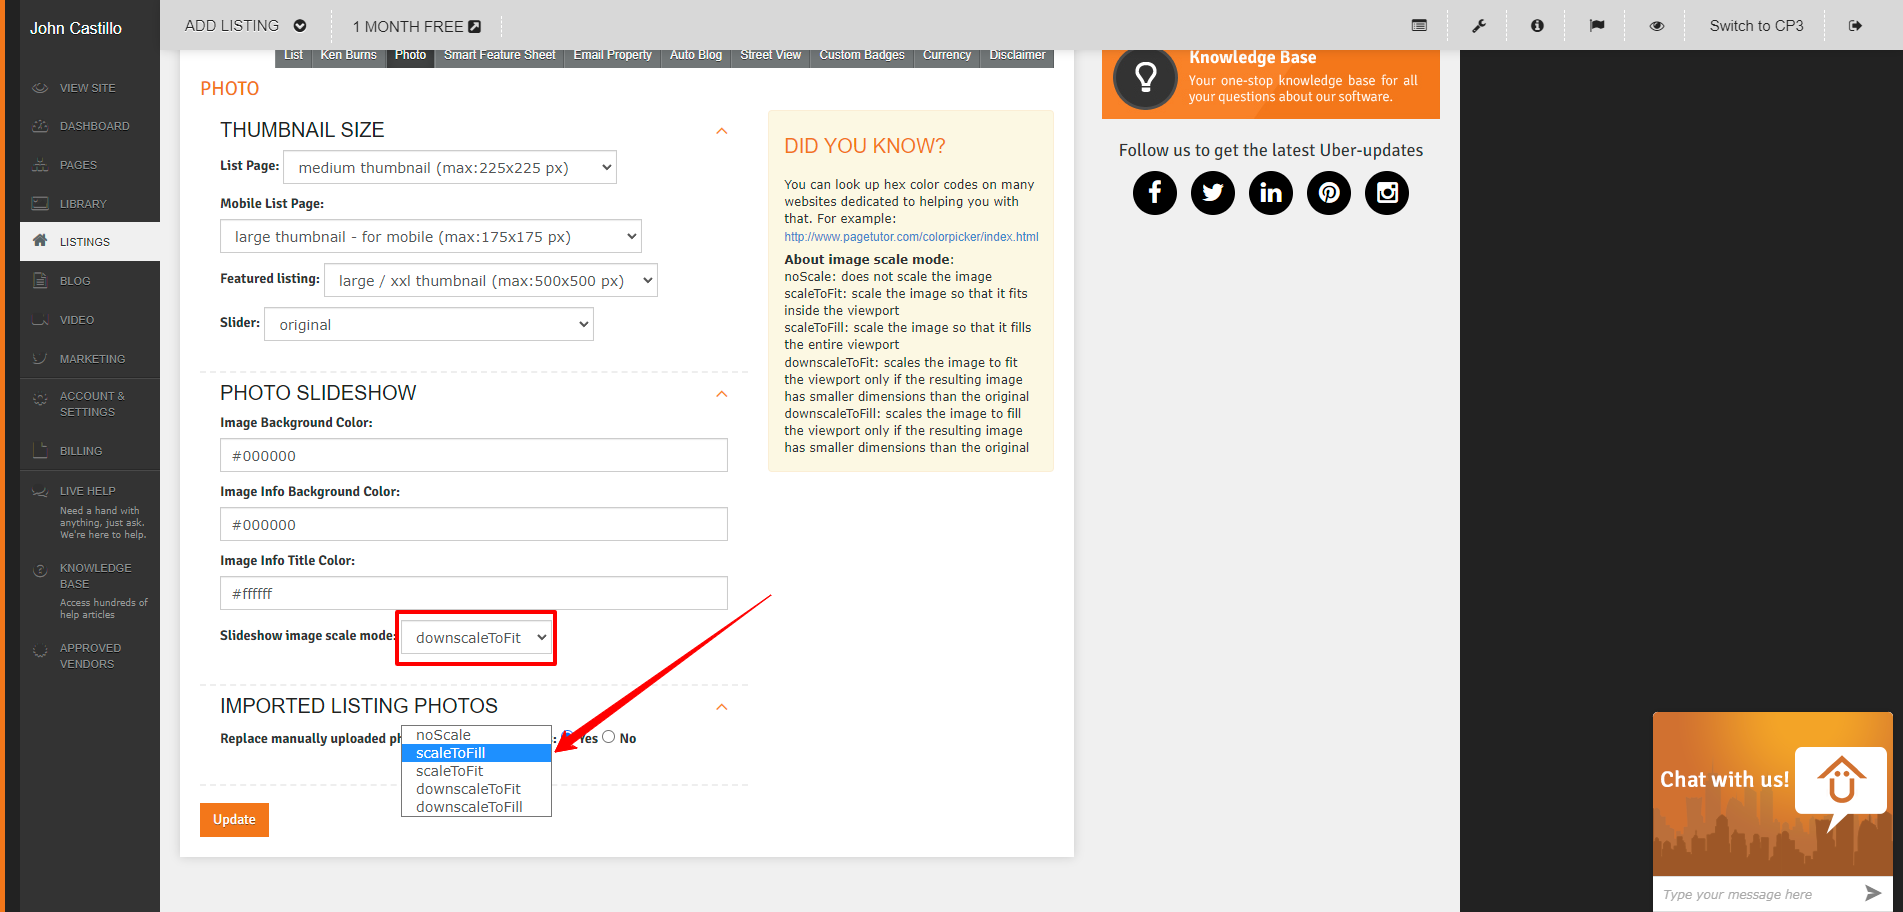Open the Slider size dropdown

point(428,325)
